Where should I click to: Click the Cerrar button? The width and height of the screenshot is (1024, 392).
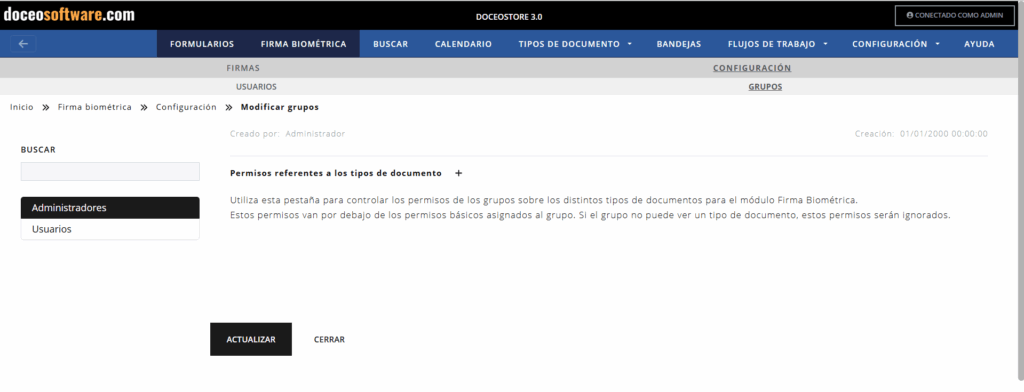pyautogui.click(x=329, y=339)
